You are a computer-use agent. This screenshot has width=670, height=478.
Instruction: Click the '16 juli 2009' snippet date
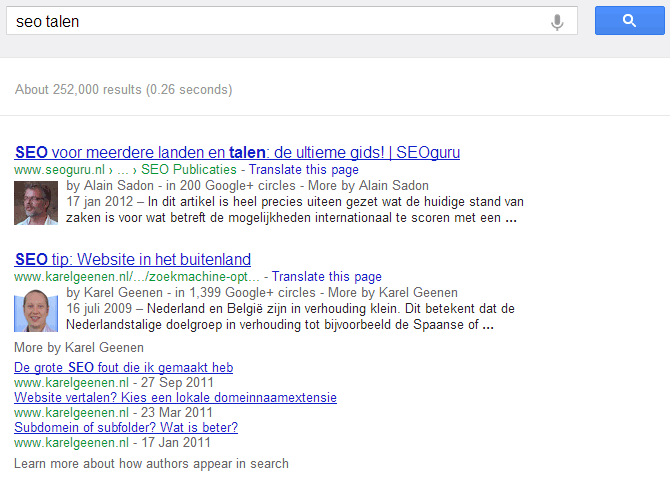click(x=99, y=308)
